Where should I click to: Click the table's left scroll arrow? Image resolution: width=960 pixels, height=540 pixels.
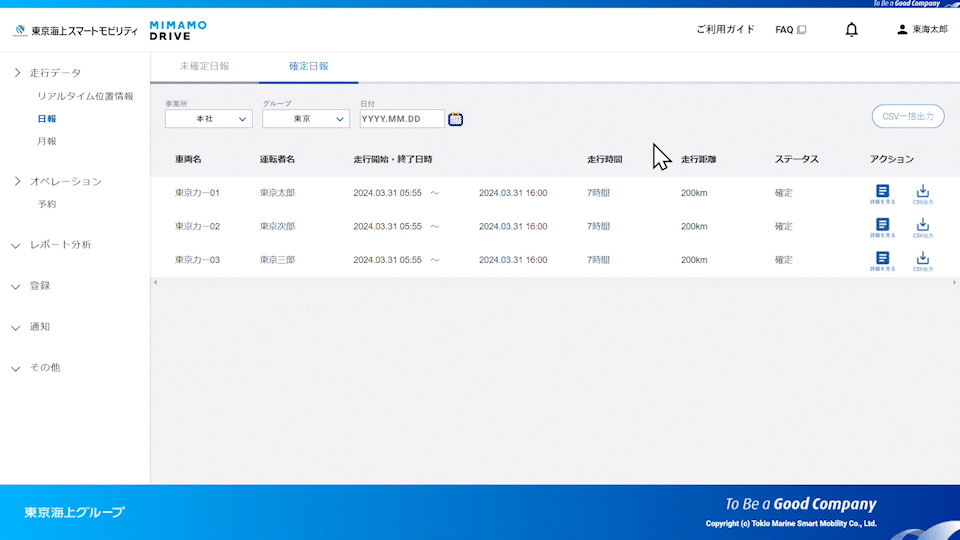tap(156, 282)
